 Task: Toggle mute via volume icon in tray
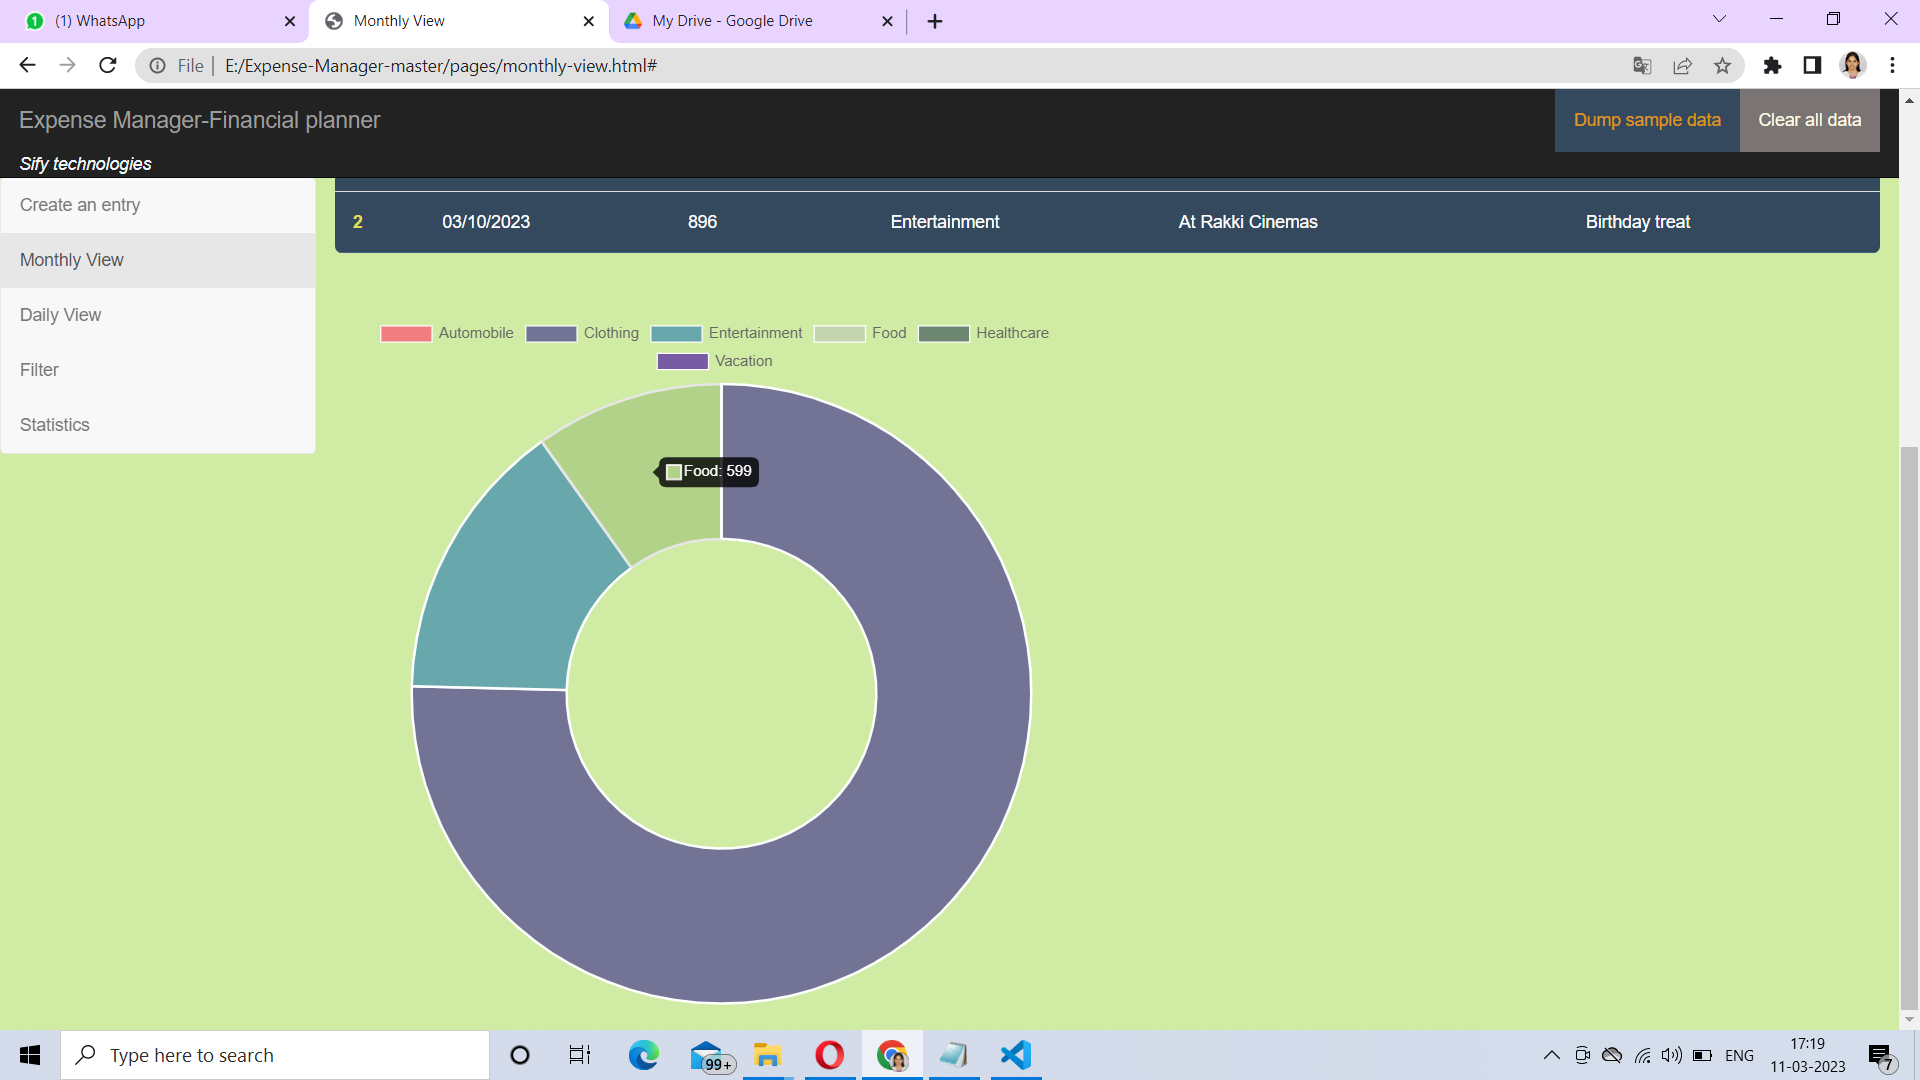pyautogui.click(x=1672, y=1055)
